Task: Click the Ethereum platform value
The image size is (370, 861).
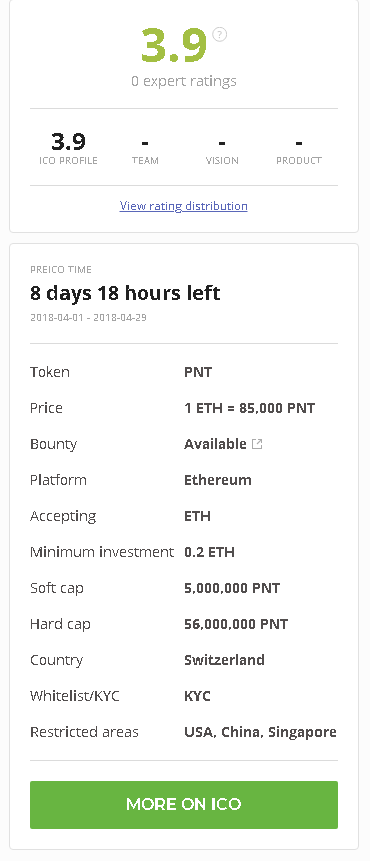Action: tap(218, 480)
